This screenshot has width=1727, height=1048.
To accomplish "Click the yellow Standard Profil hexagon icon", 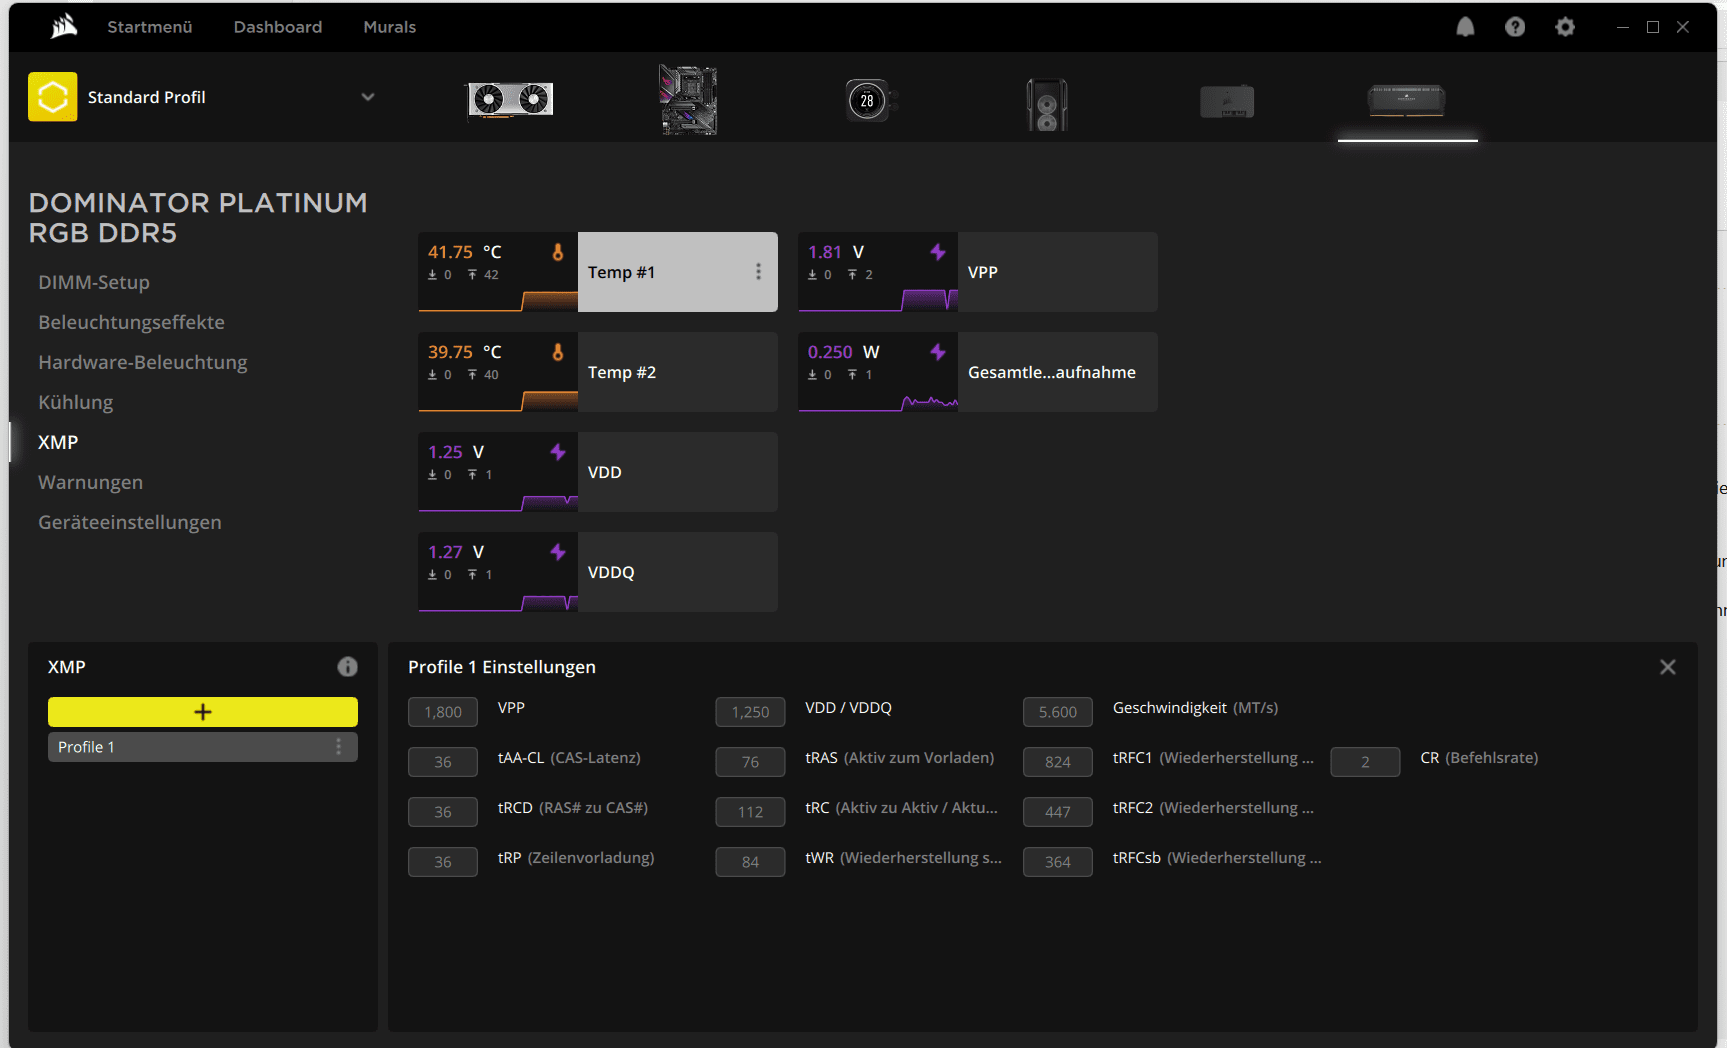I will 53,97.
